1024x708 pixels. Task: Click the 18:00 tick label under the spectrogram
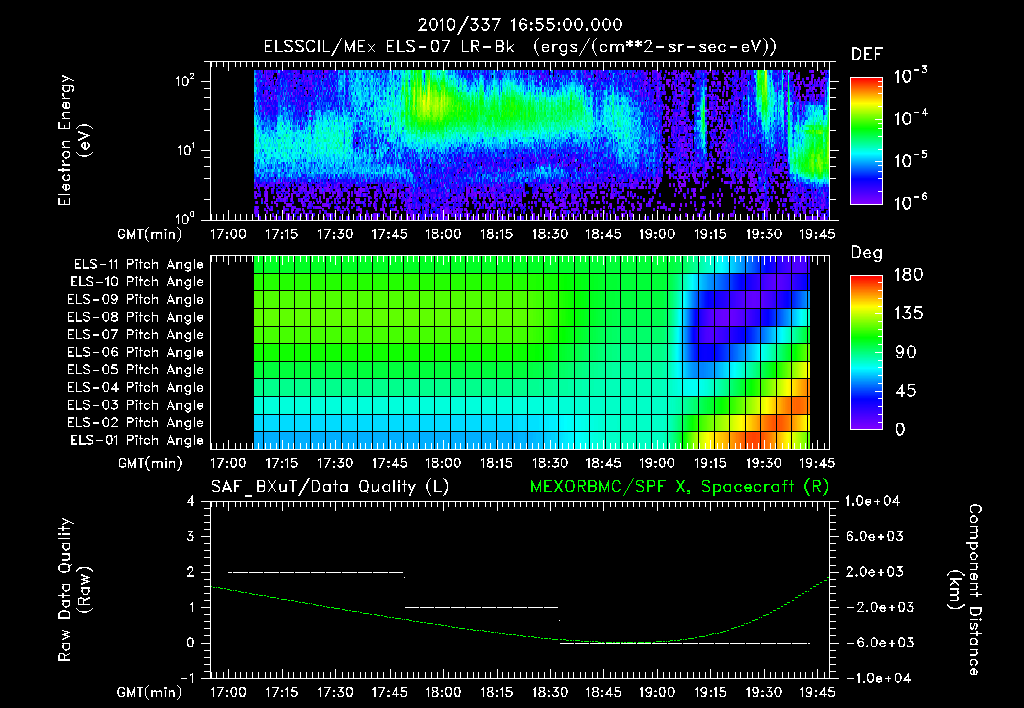[443, 234]
